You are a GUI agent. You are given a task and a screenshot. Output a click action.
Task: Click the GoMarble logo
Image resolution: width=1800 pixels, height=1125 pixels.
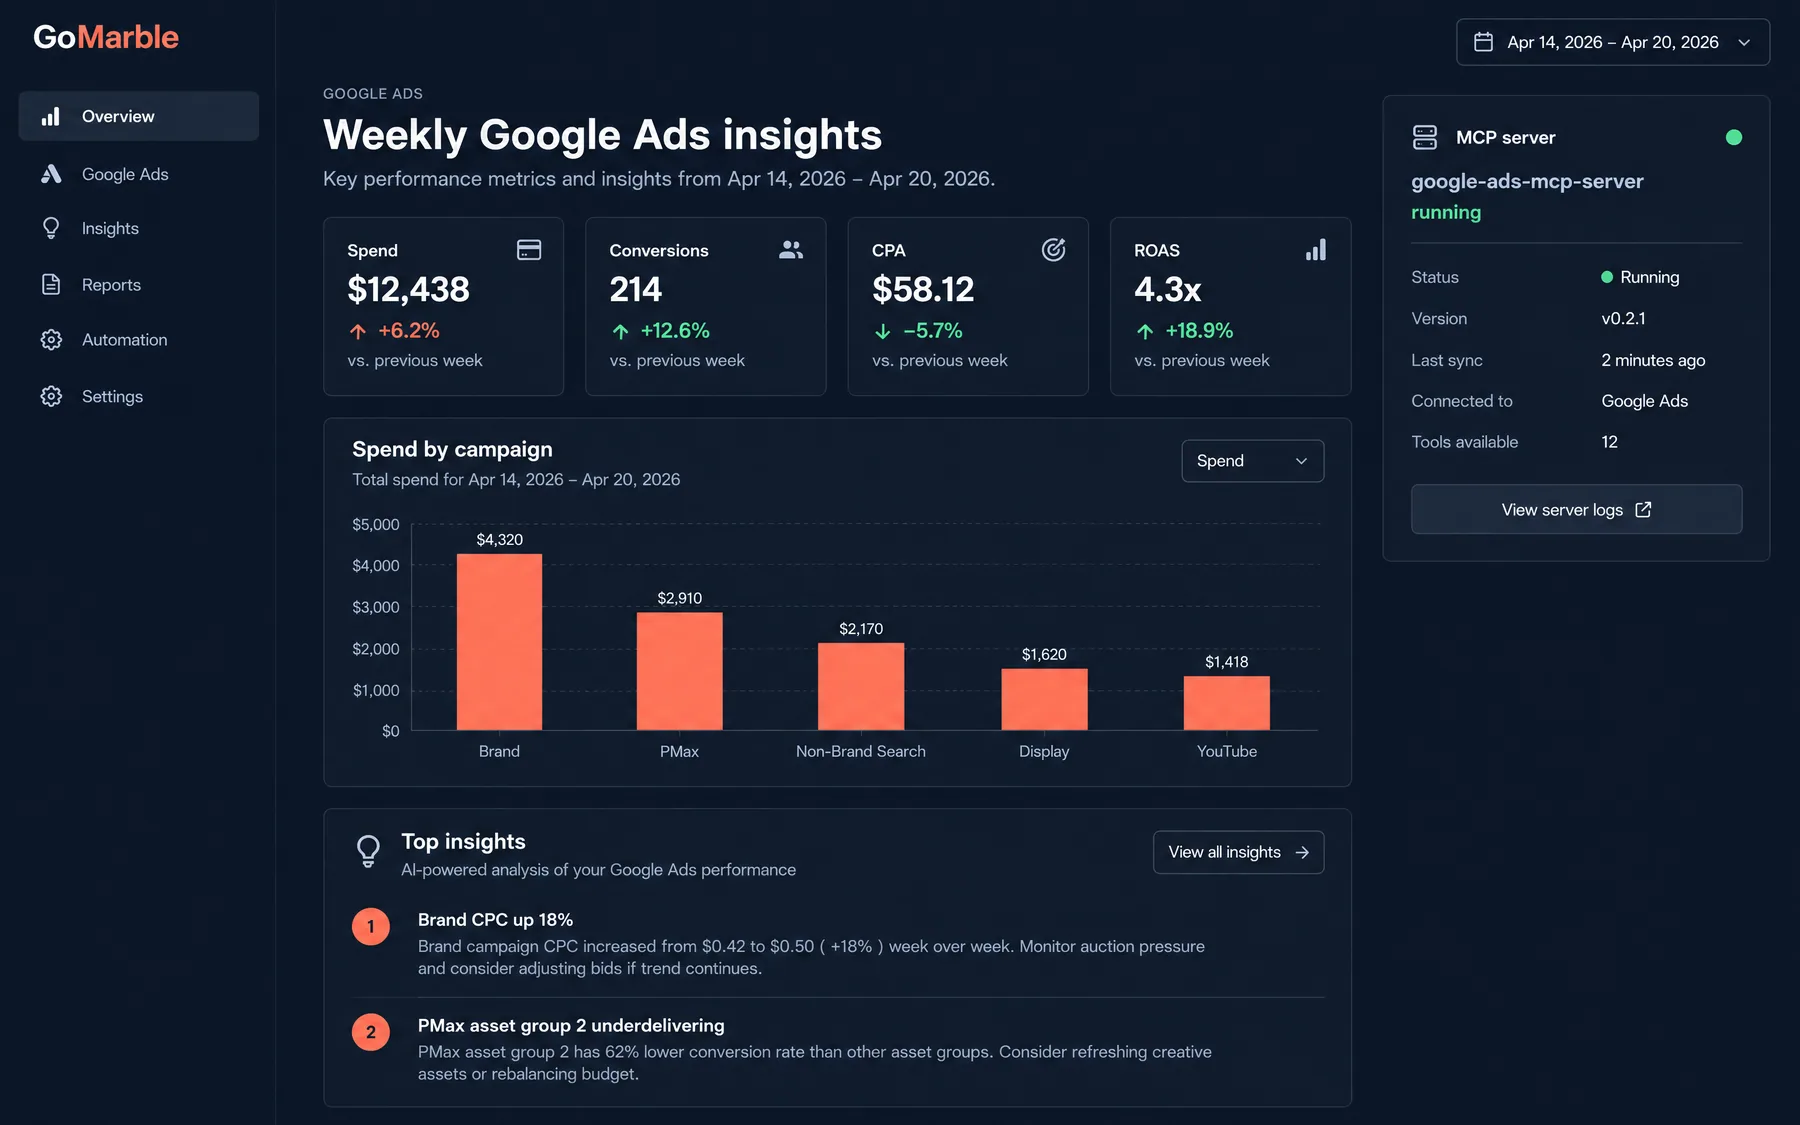coord(106,37)
